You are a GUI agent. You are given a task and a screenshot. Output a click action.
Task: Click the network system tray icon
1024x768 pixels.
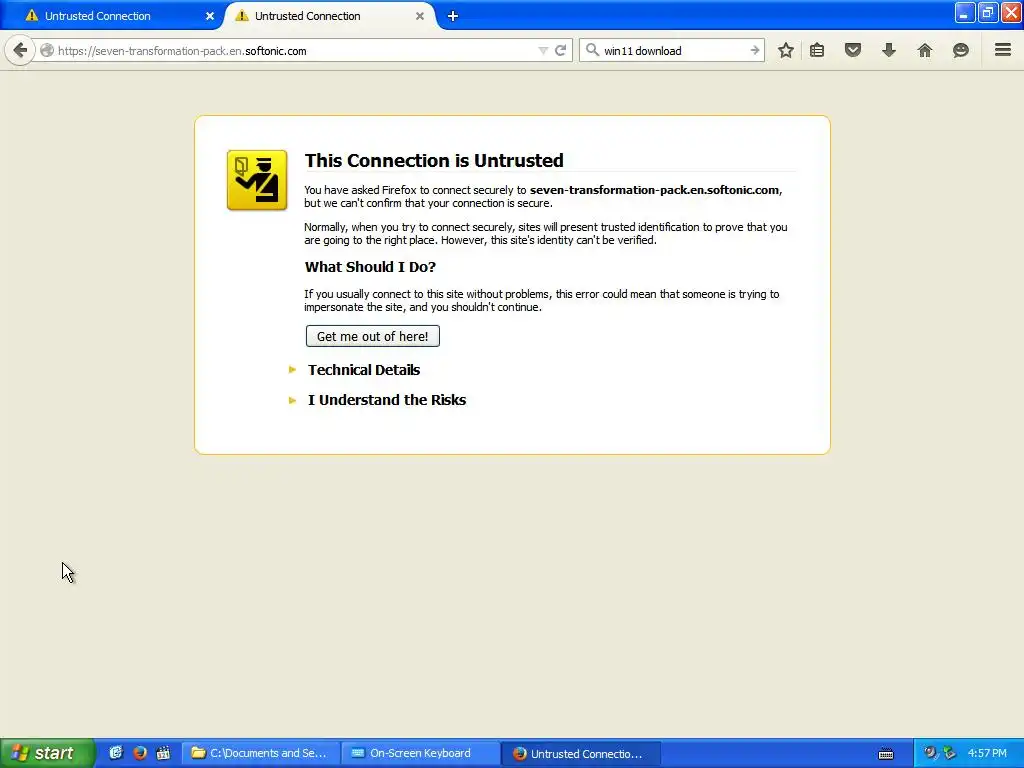[x=949, y=753]
